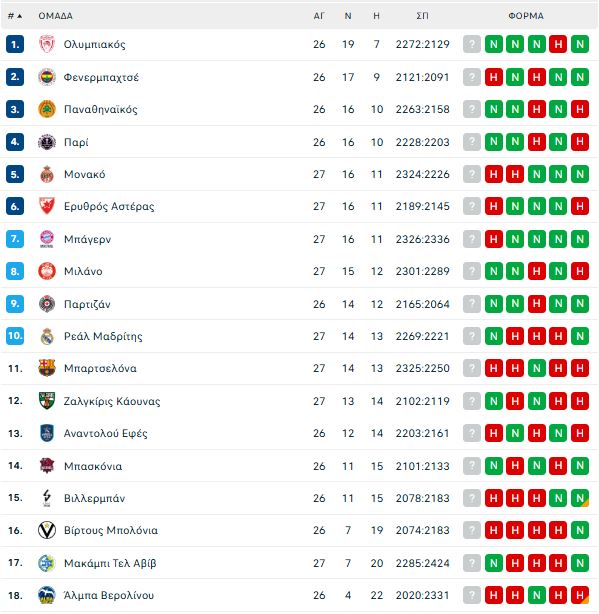Image resolution: width=599 pixels, height=614 pixels.
Task: Click the Μπάγερν club logo
Action: (x=47, y=239)
